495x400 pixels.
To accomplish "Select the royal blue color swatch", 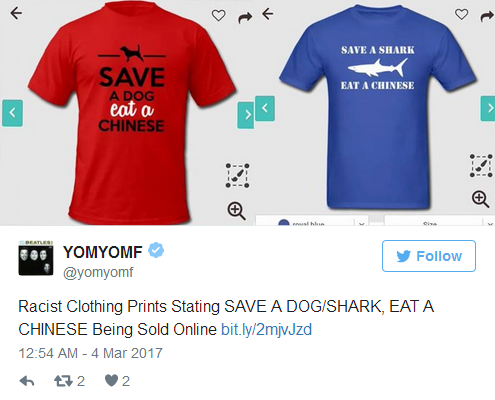I will (283, 223).
